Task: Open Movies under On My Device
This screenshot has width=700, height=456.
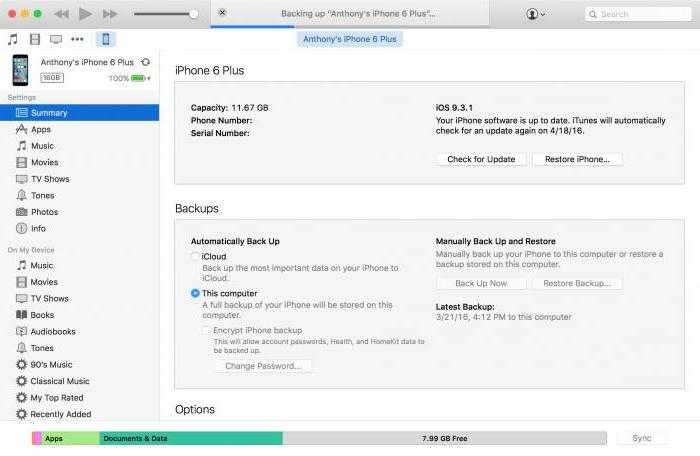Action: pyautogui.click(x=79, y=282)
